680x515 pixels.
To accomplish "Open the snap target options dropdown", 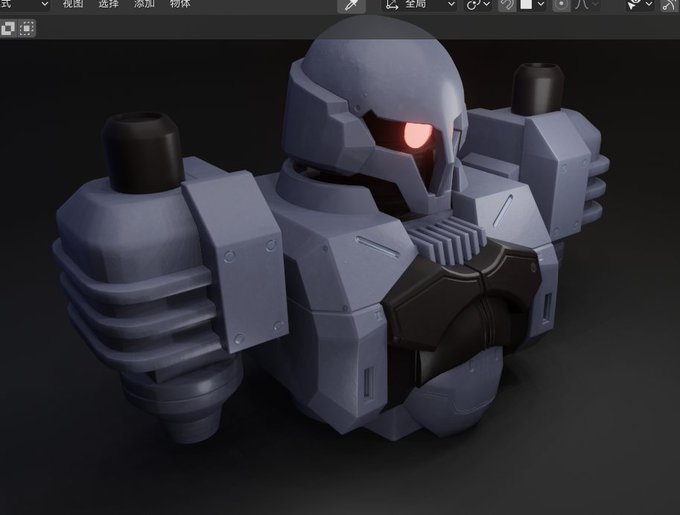I will point(533,4).
